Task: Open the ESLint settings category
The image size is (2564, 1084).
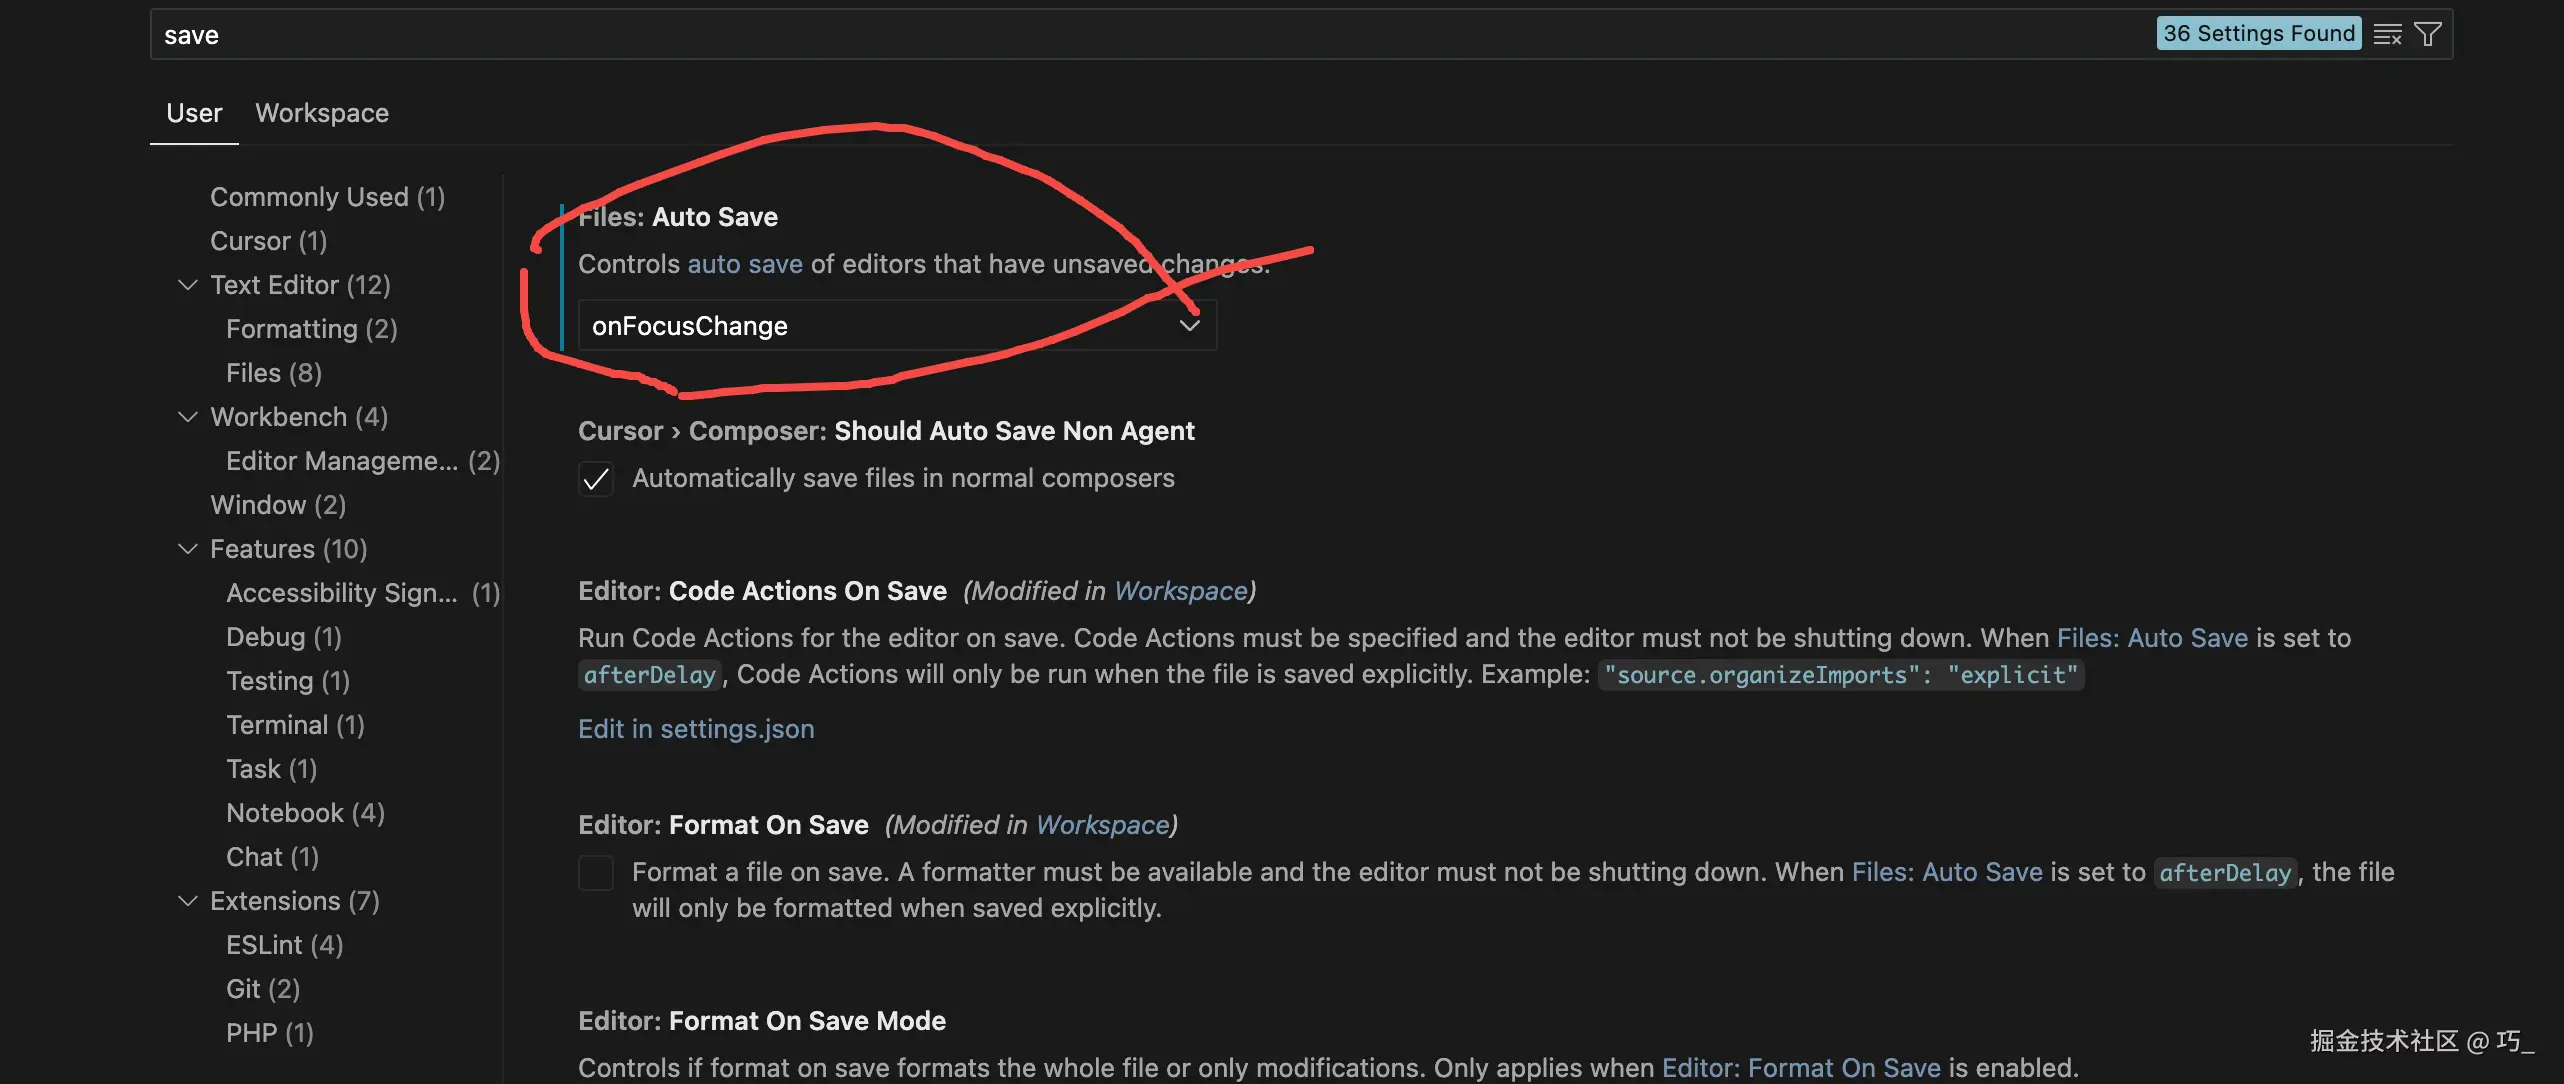Action: coord(284,945)
